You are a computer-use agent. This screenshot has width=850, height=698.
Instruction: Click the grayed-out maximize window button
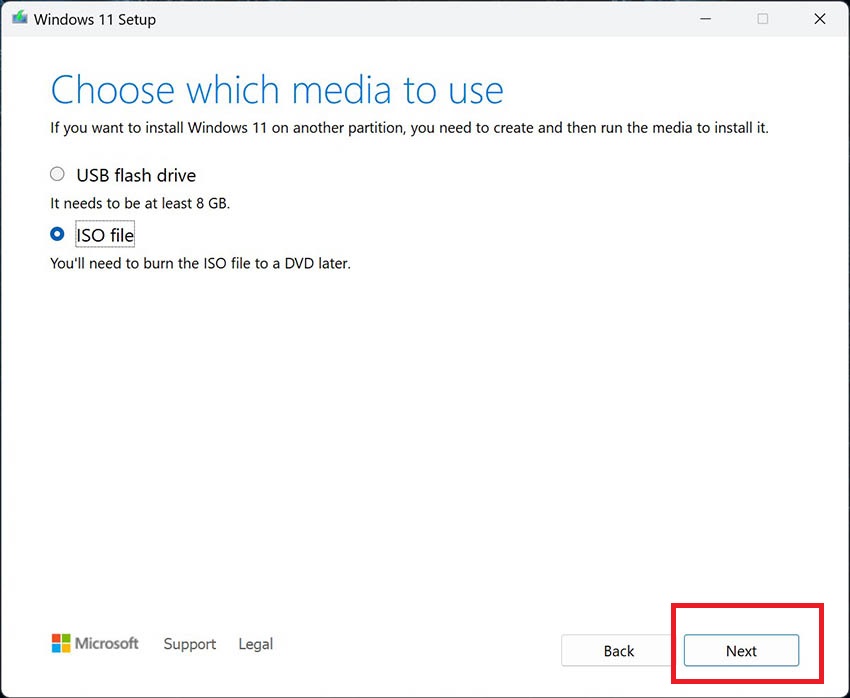pyautogui.click(x=763, y=19)
